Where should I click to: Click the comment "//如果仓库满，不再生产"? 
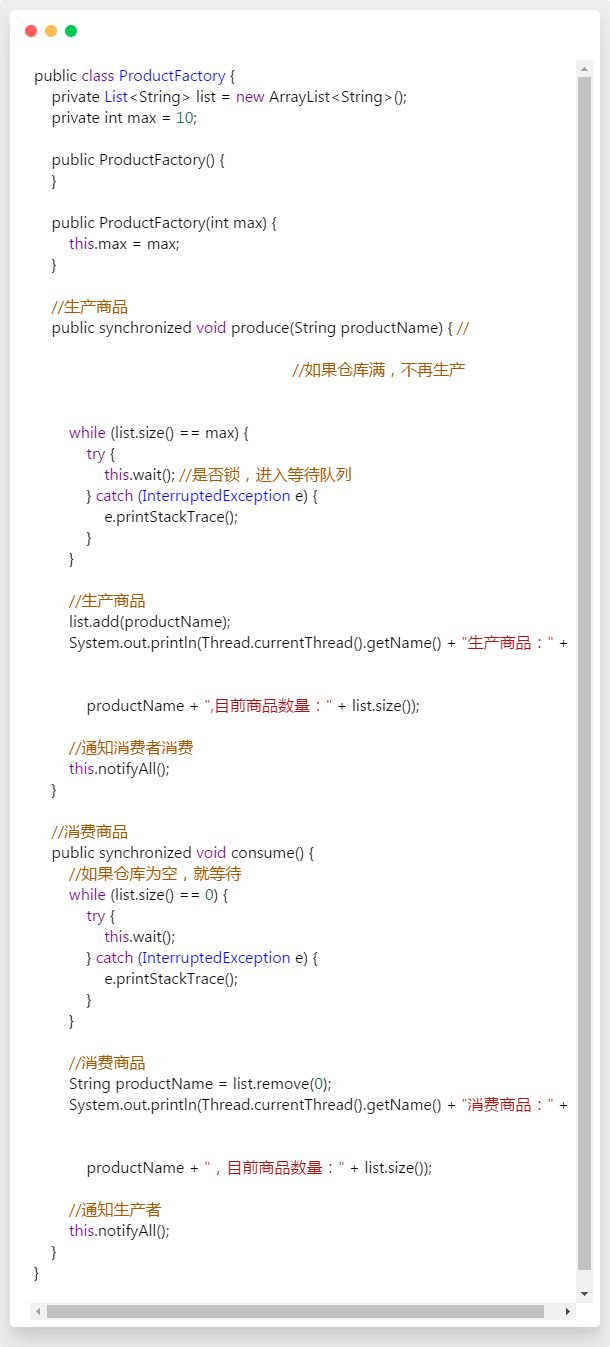pyautogui.click(x=378, y=370)
